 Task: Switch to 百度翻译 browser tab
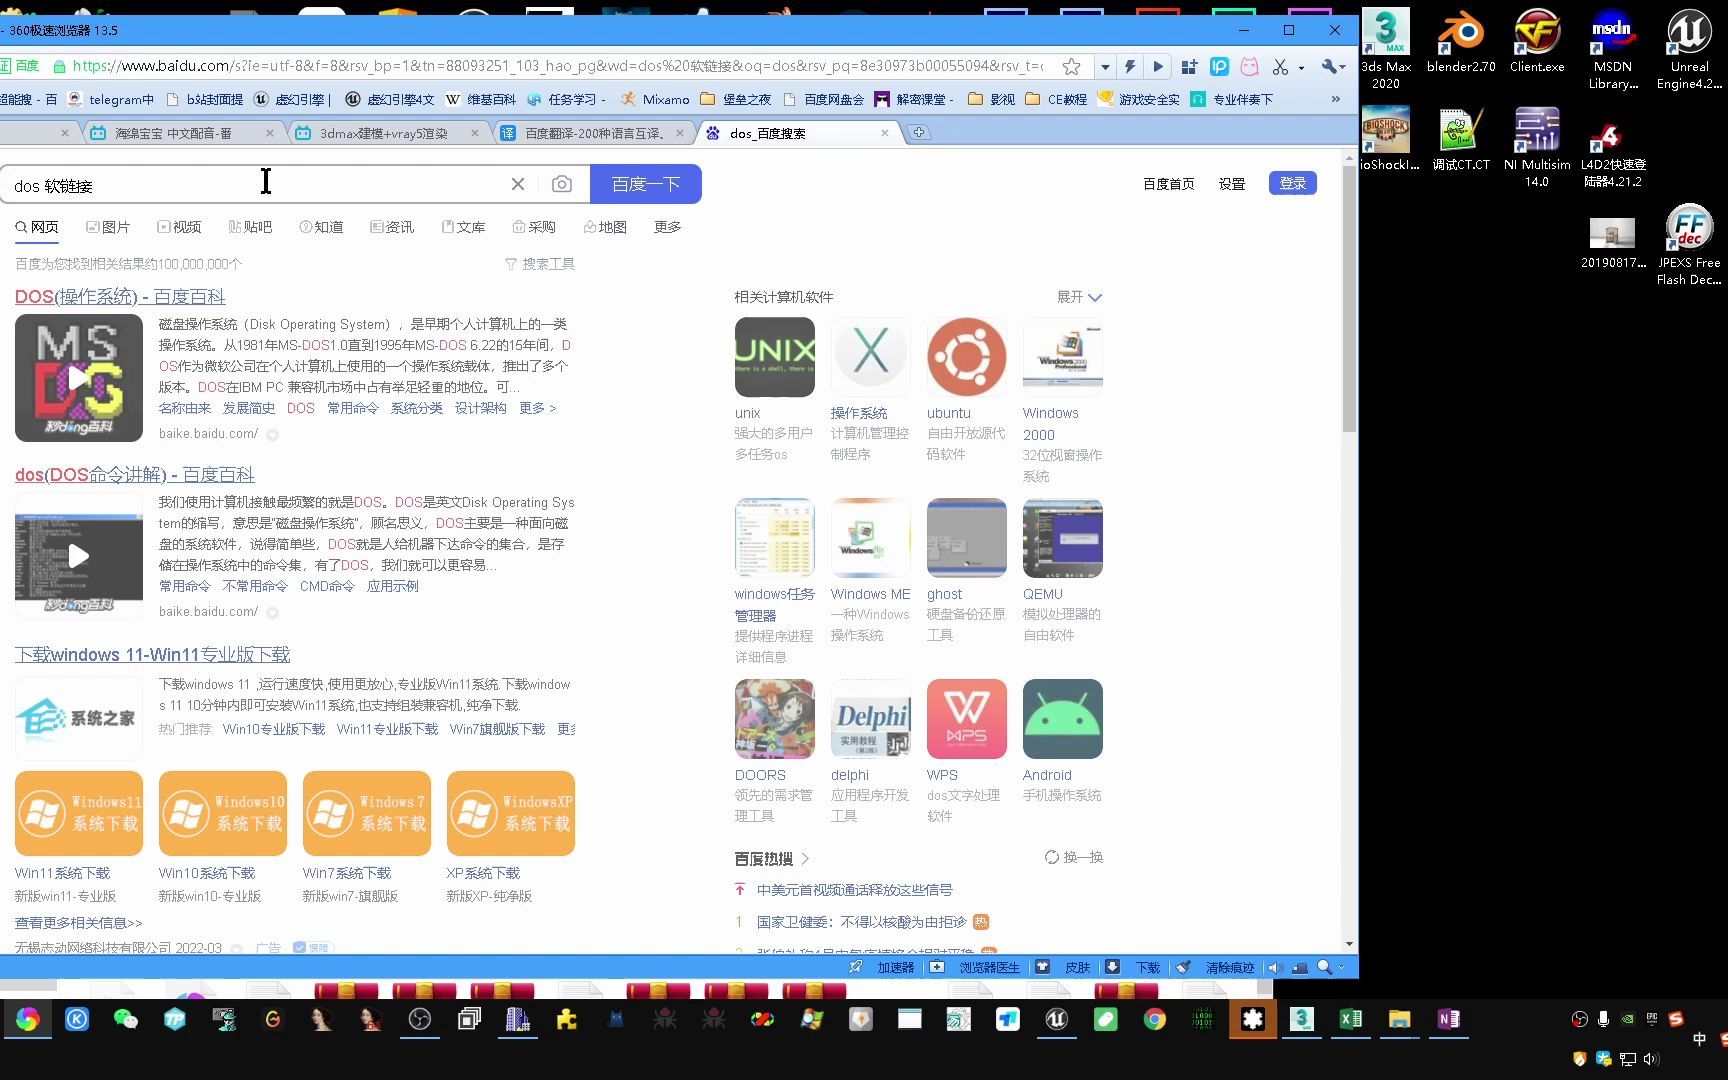click(x=593, y=133)
